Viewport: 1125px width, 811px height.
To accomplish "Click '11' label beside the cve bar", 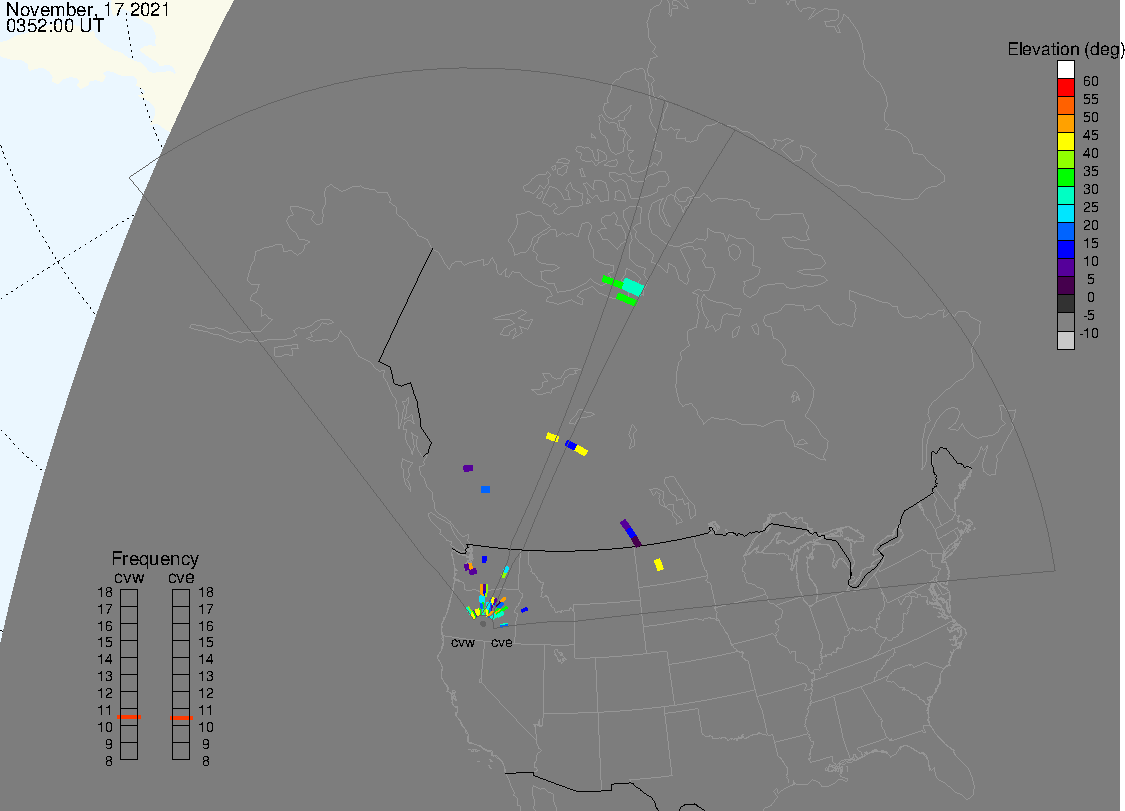I will pyautogui.click(x=206, y=710).
